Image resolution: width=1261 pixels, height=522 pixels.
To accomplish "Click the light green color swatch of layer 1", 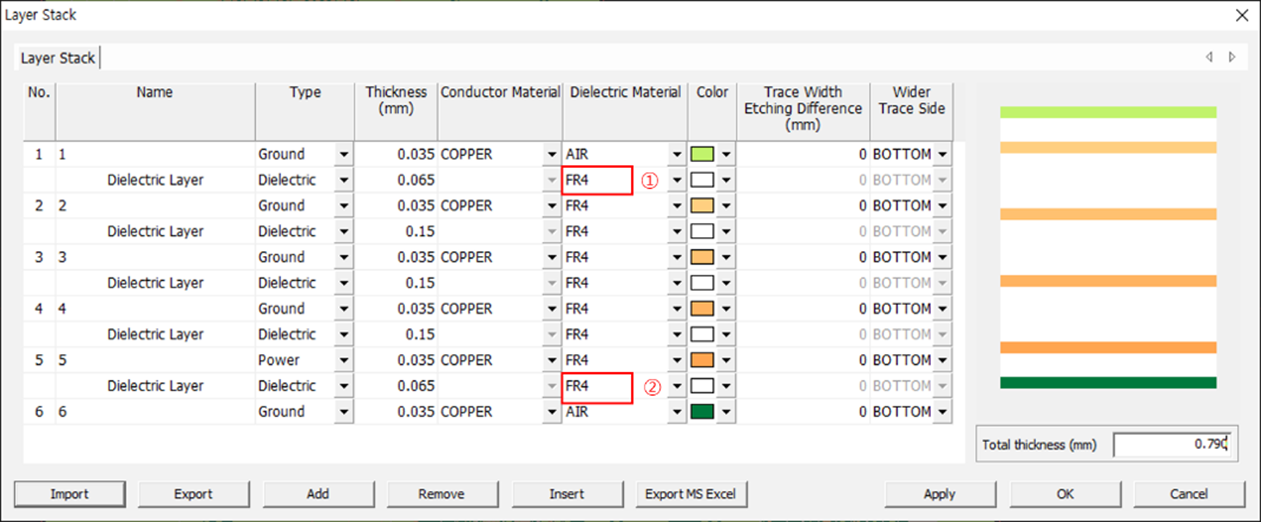I will (x=702, y=155).
